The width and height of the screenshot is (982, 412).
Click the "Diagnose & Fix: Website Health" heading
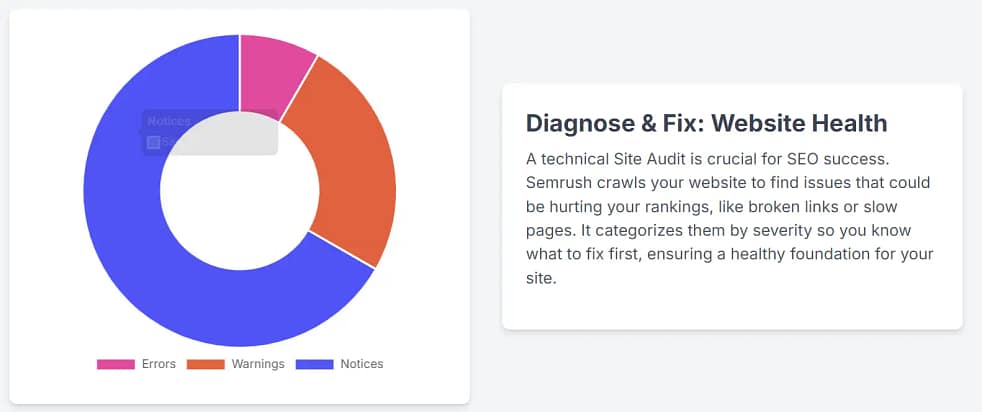tap(706, 123)
